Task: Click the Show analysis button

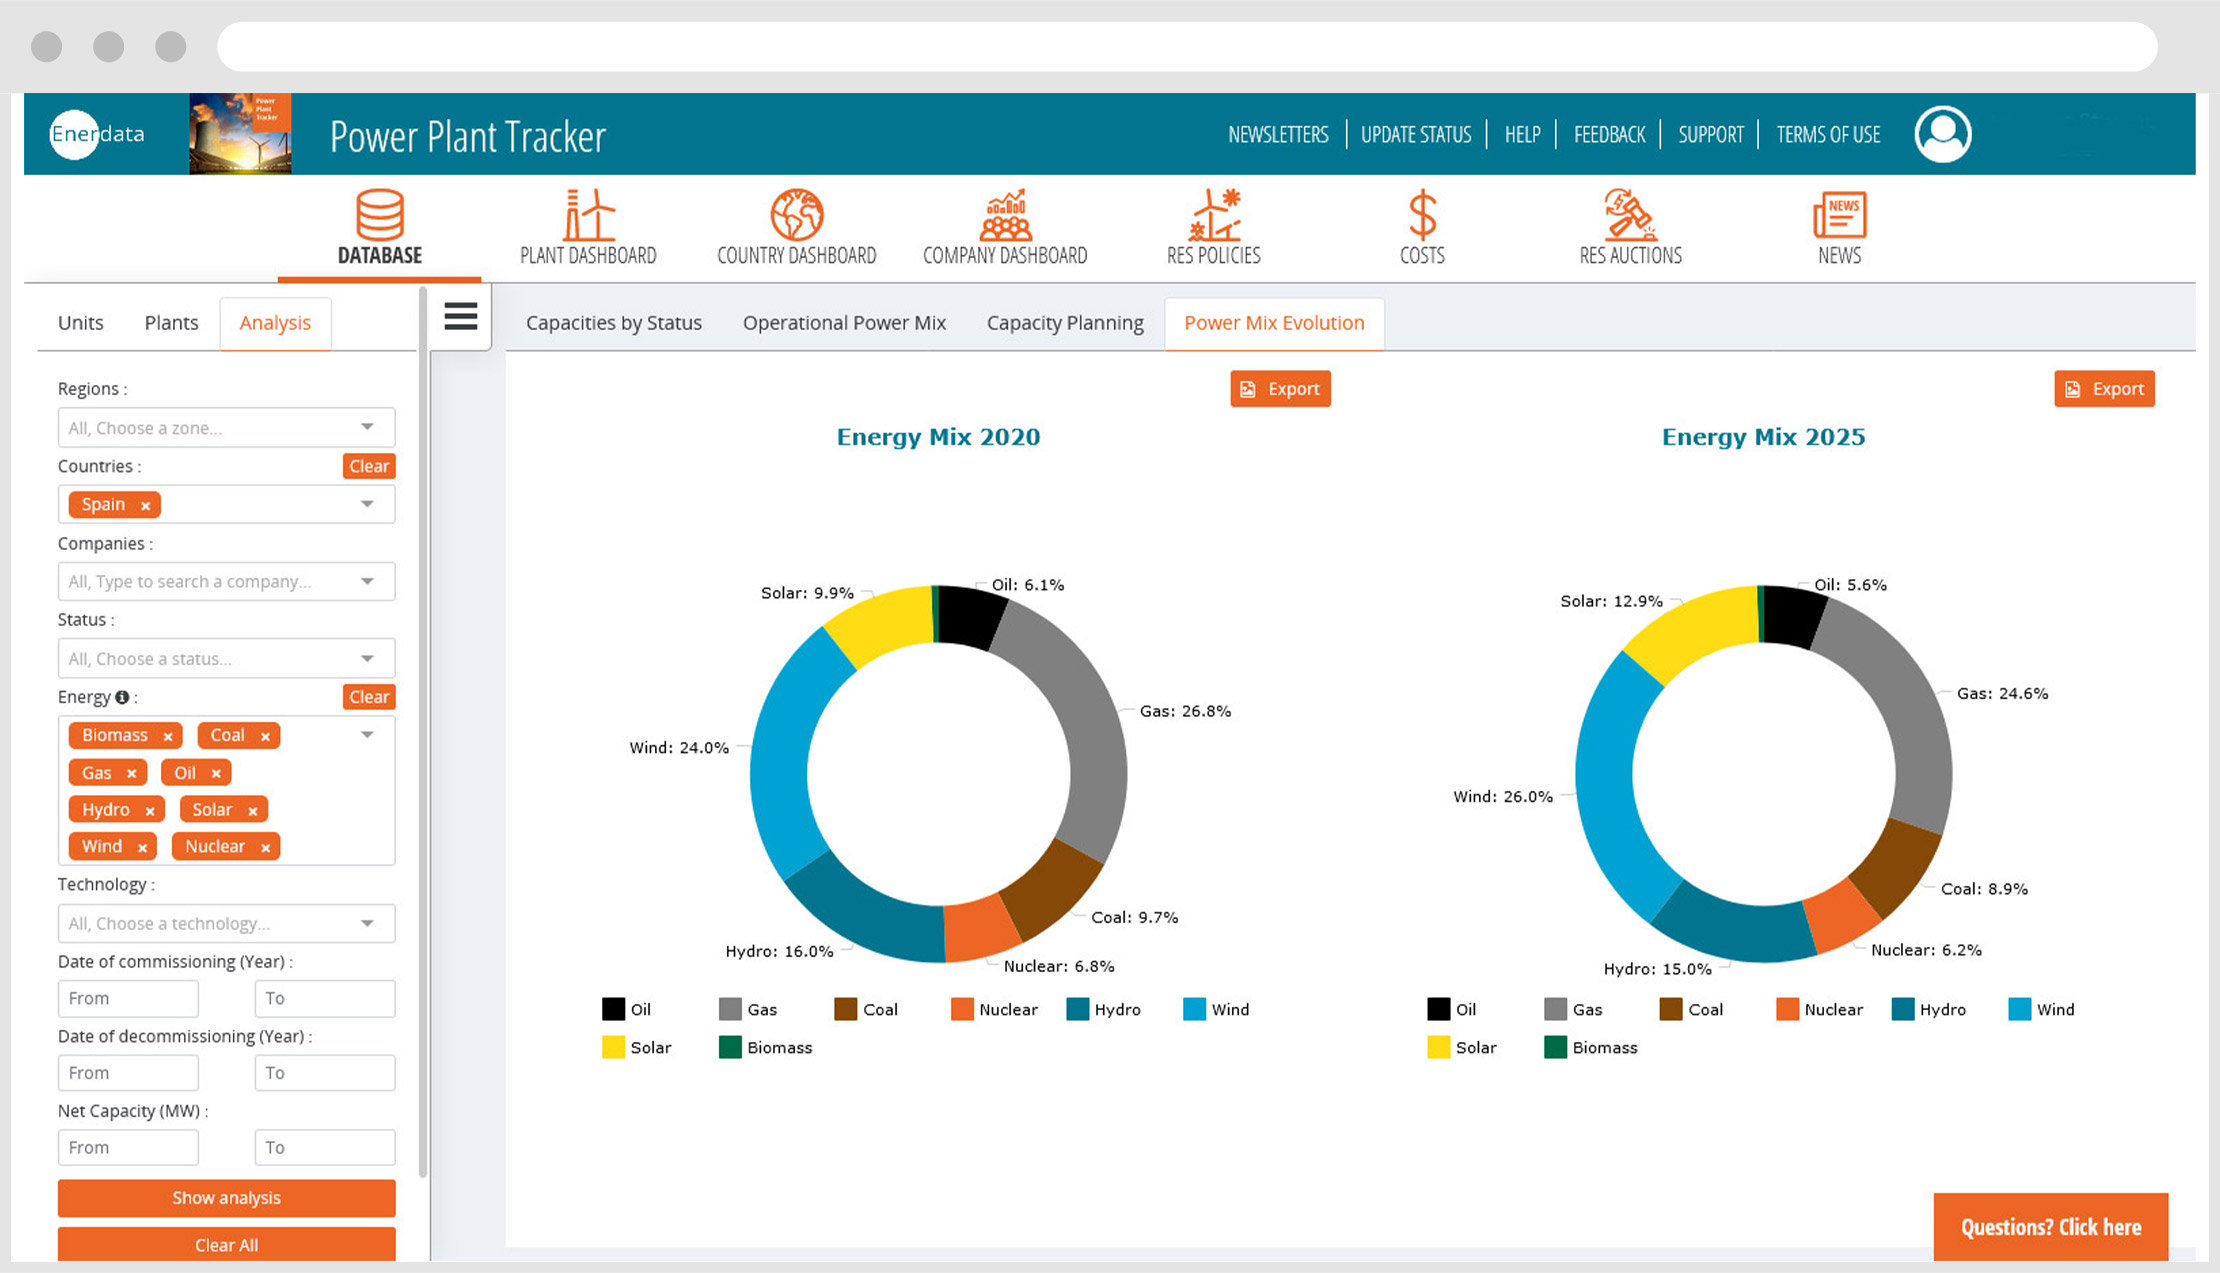Action: 226,1197
